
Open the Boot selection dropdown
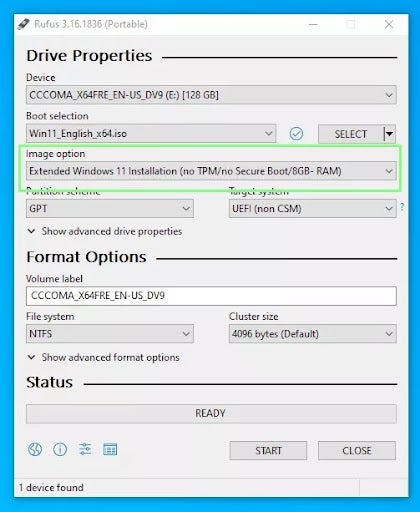click(151, 133)
